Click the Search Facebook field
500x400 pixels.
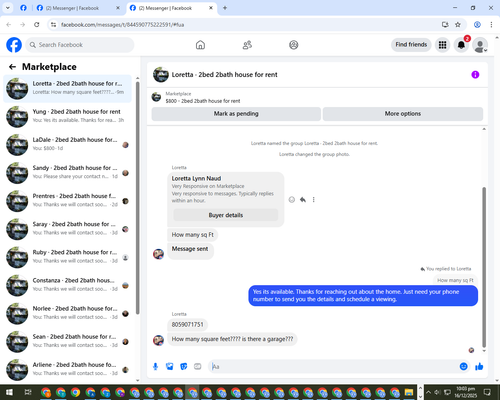pyautogui.click(x=80, y=45)
